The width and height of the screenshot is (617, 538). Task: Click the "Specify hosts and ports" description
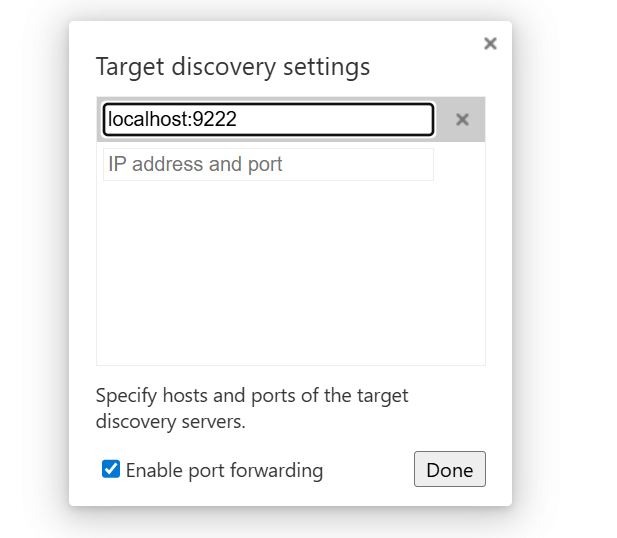(x=251, y=408)
